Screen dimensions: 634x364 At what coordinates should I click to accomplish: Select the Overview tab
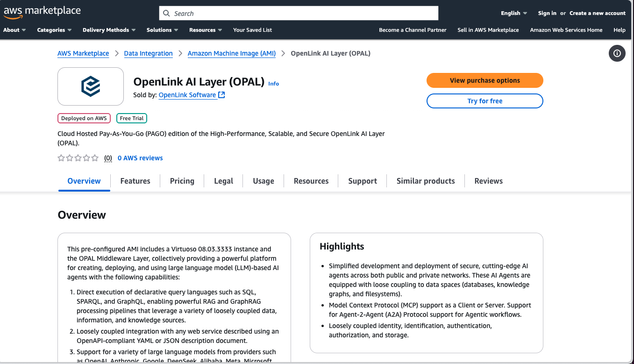(x=84, y=181)
